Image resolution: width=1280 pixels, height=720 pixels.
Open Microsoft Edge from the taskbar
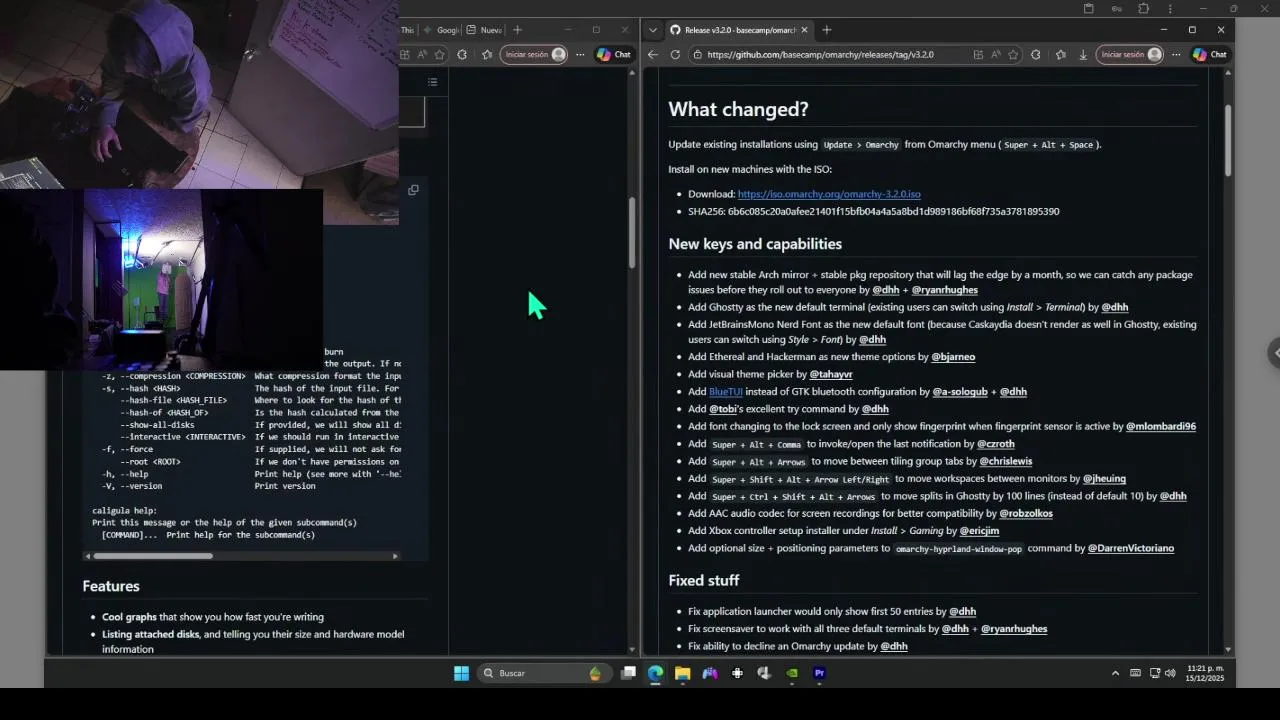coord(655,673)
